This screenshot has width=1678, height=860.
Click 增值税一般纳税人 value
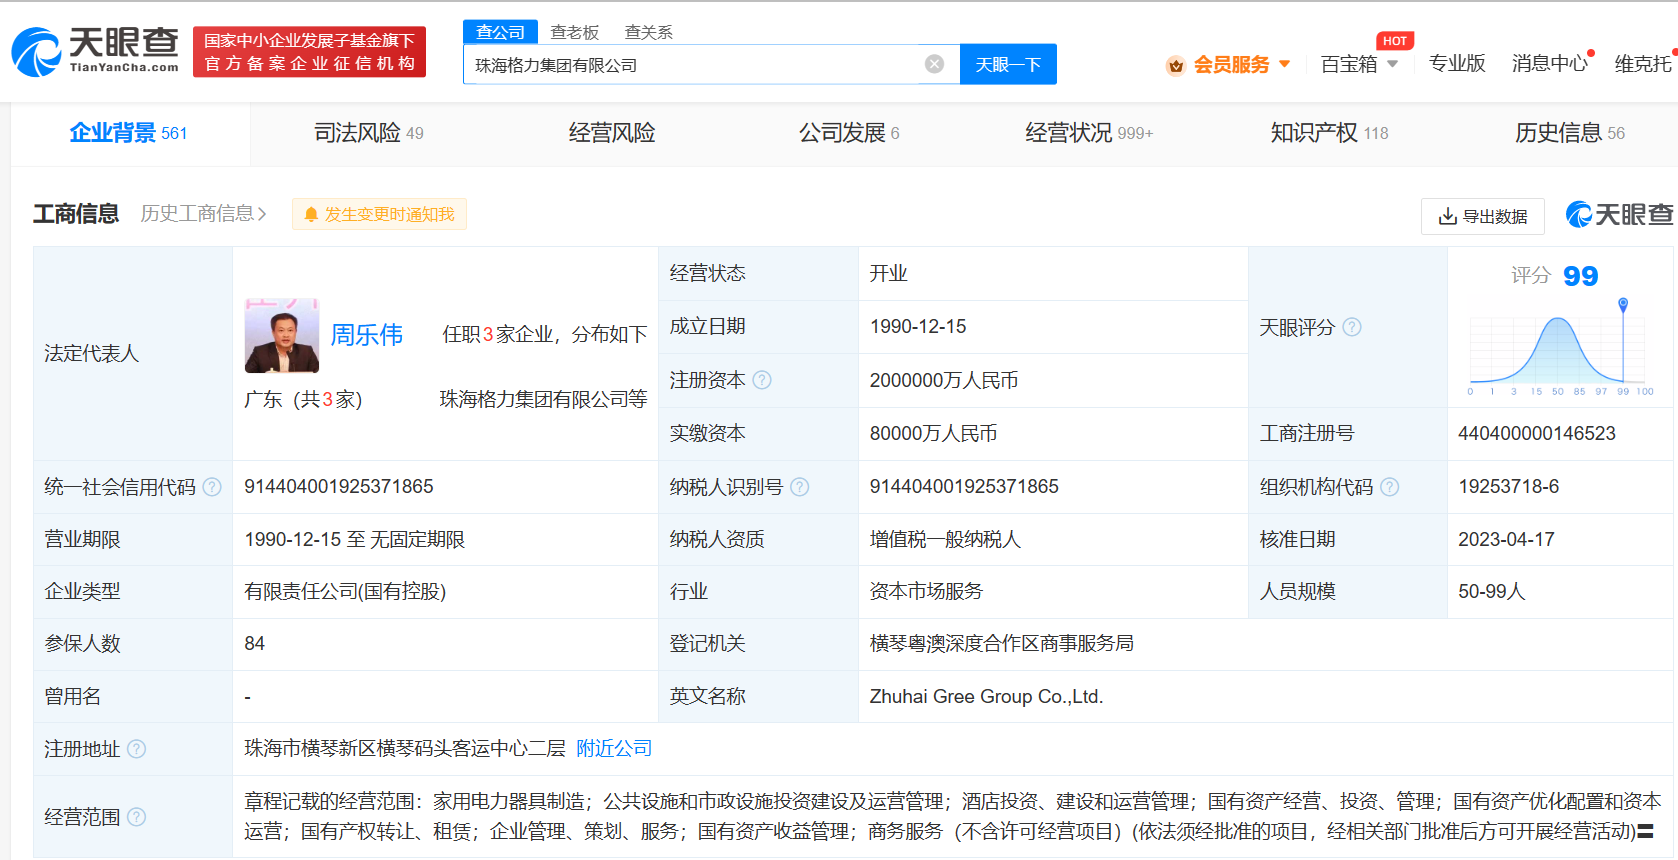click(x=945, y=540)
